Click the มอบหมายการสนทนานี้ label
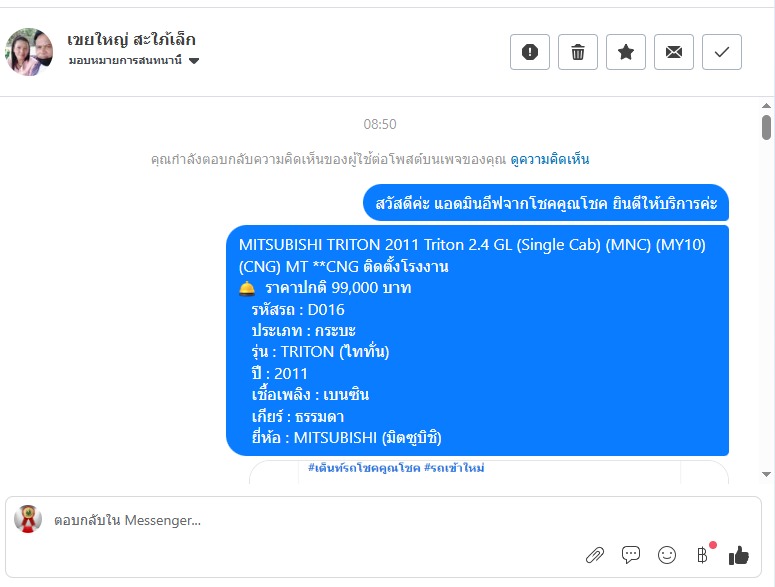The width and height of the screenshot is (775, 587). 125,60
